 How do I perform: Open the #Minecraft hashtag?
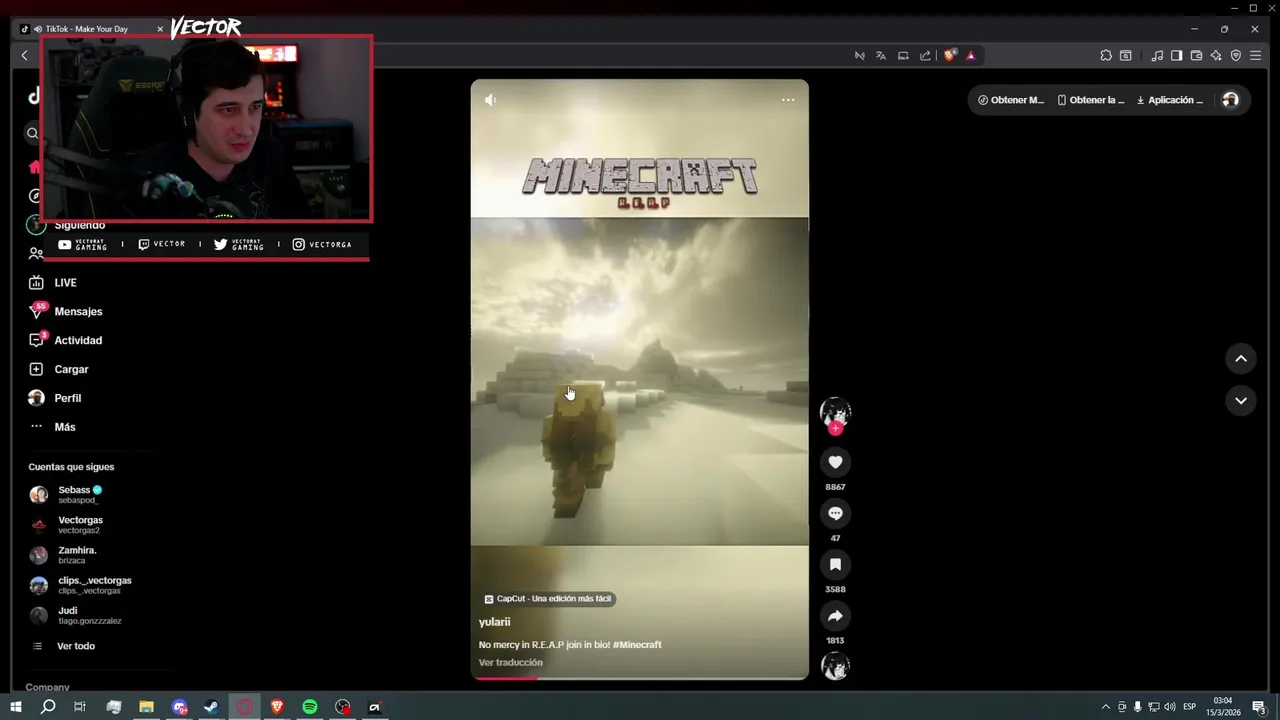pyautogui.click(x=637, y=645)
